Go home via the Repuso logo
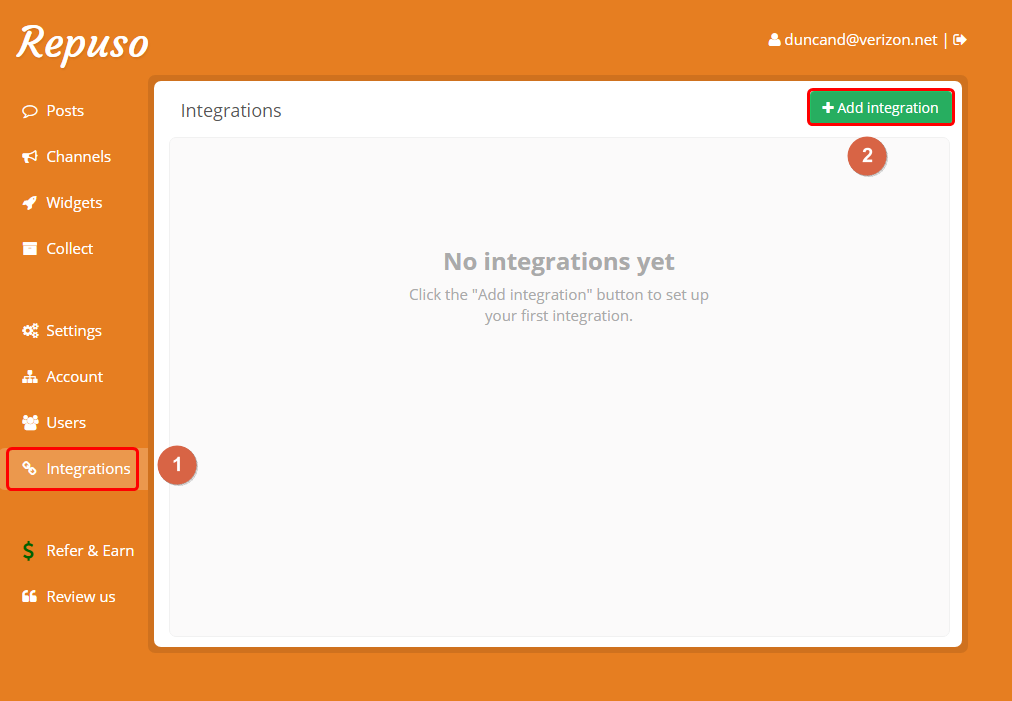The width and height of the screenshot is (1012, 701). pyautogui.click(x=83, y=42)
